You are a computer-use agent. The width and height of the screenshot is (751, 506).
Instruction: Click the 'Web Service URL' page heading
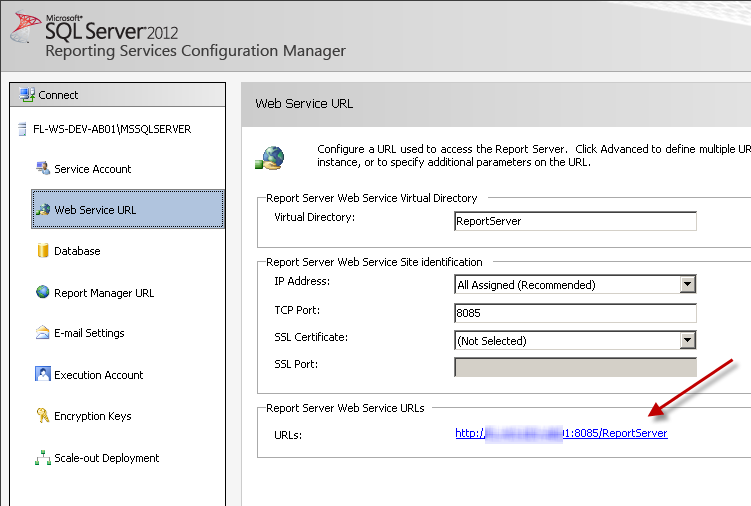pos(304,104)
